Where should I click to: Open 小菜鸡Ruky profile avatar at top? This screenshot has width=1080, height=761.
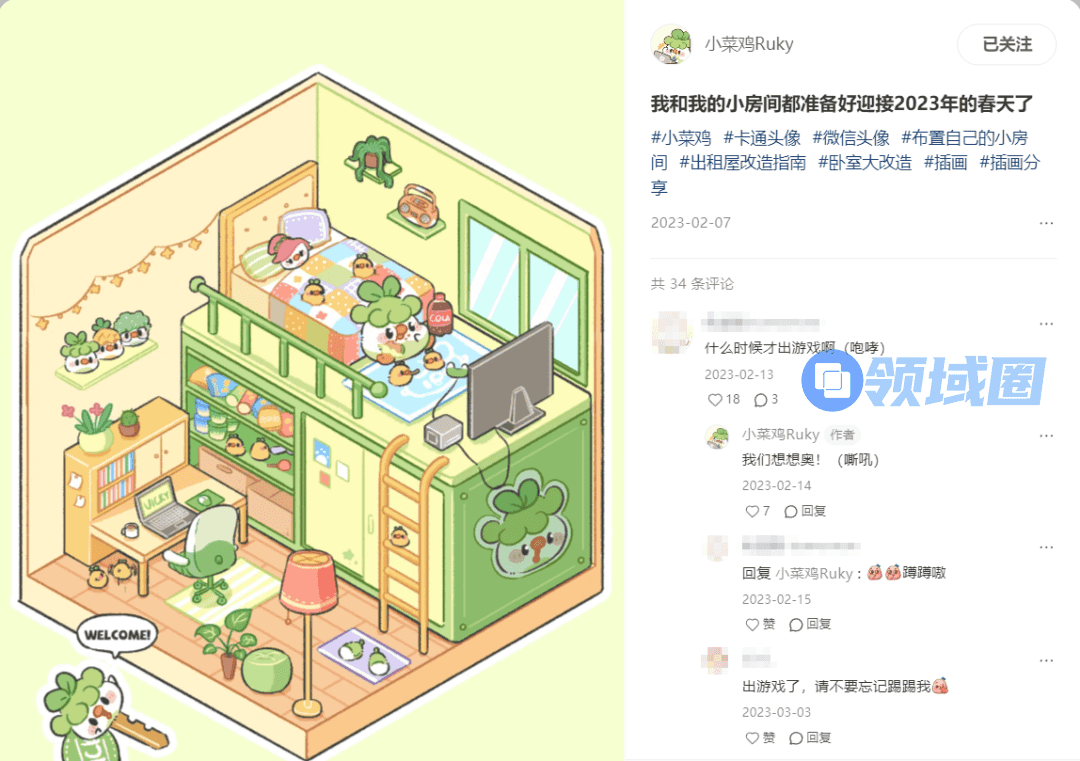[x=672, y=45]
